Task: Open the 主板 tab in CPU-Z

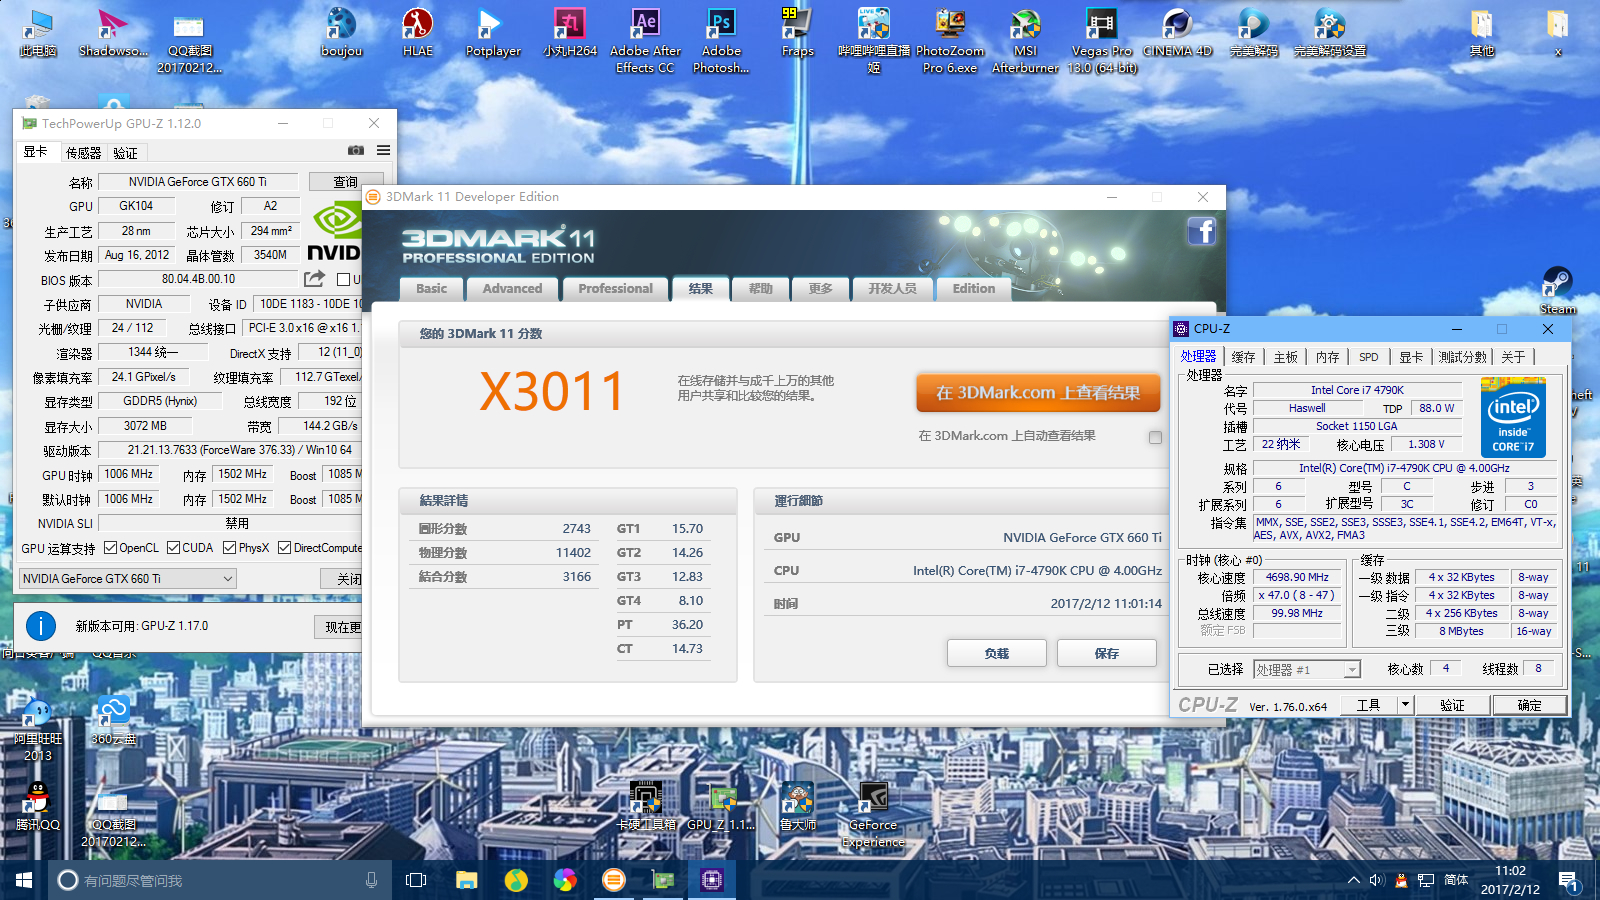Action: [1285, 357]
